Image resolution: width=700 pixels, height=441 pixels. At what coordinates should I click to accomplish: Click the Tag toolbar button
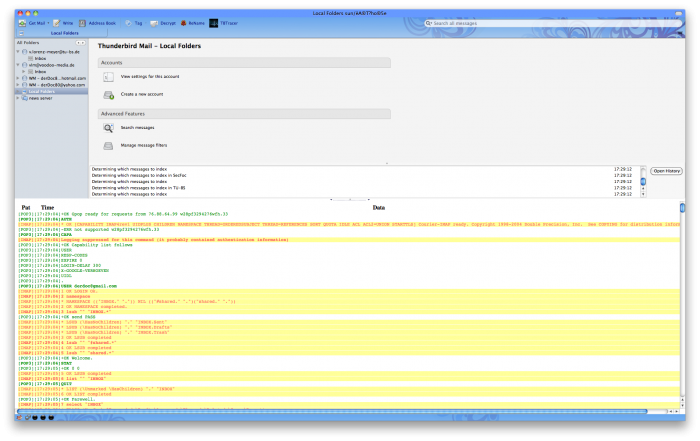[x=134, y=23]
